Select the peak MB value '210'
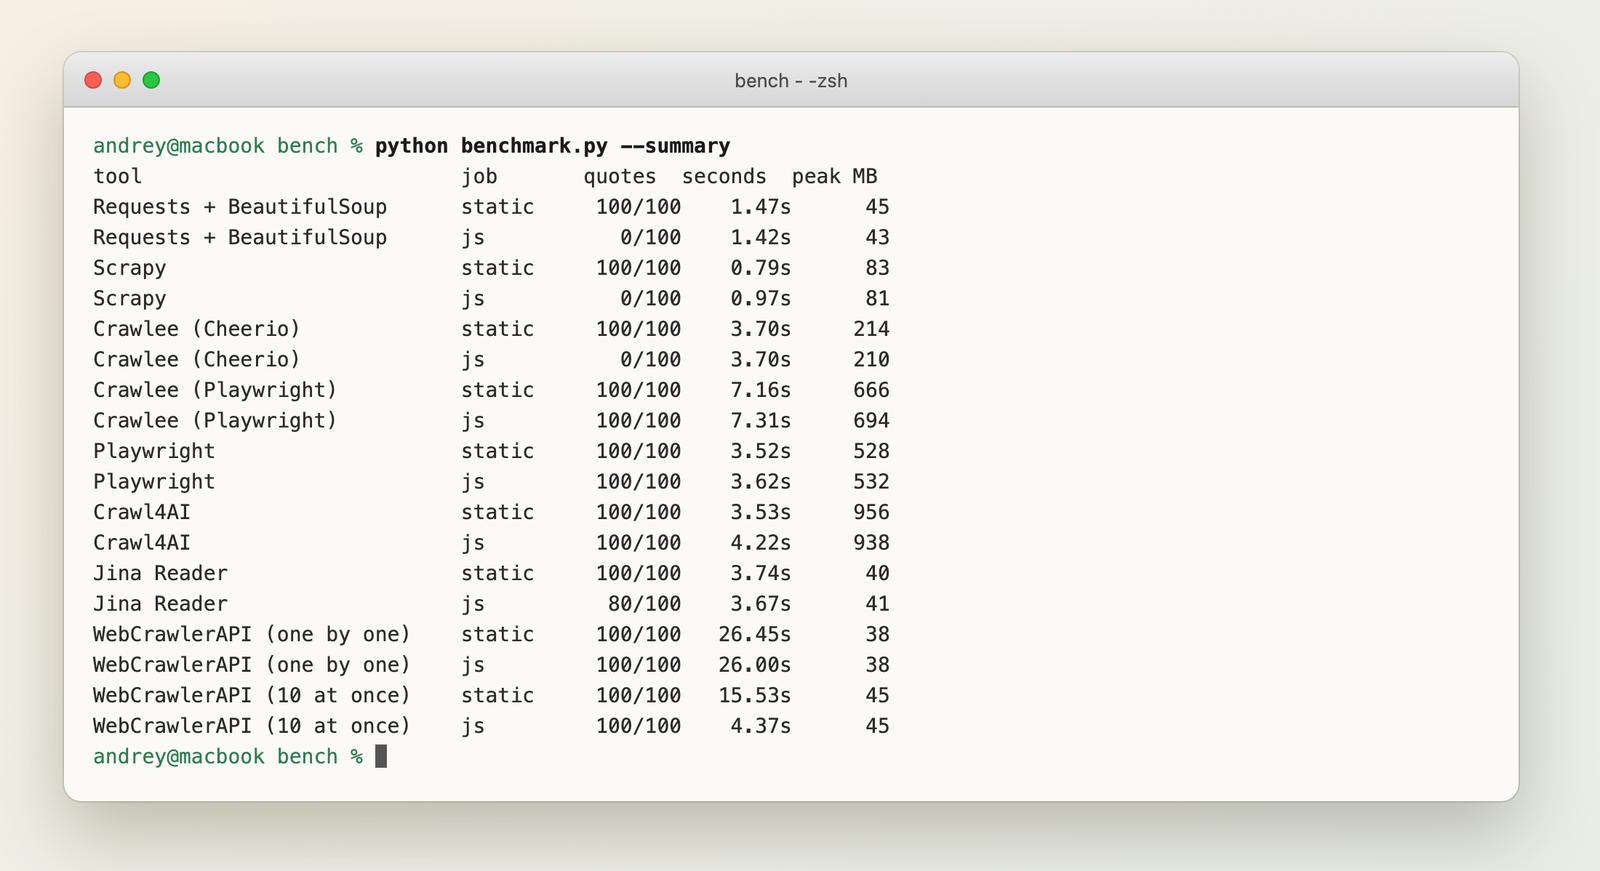The image size is (1600, 871). (871, 360)
